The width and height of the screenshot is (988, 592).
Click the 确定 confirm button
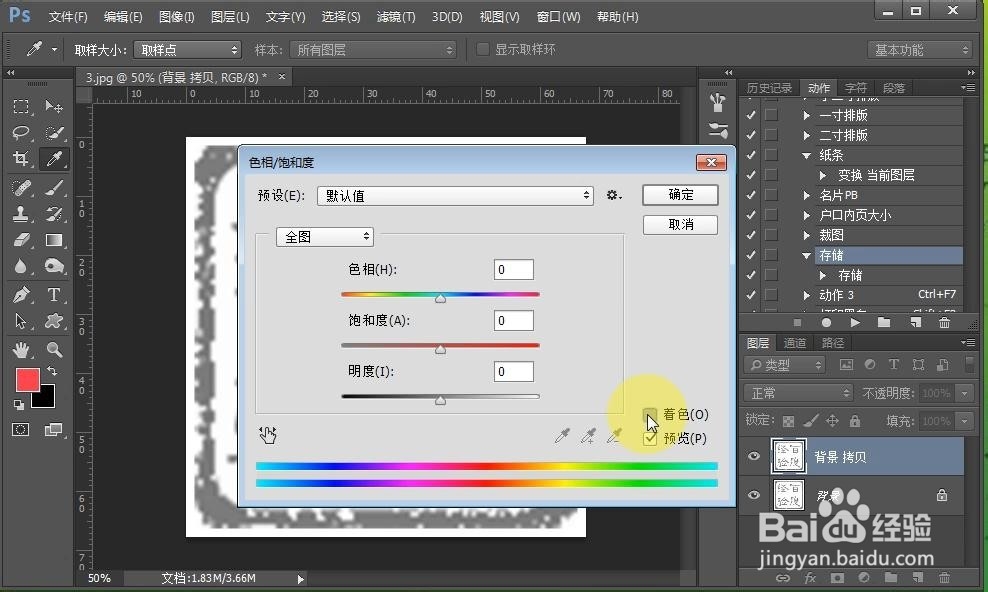point(680,195)
